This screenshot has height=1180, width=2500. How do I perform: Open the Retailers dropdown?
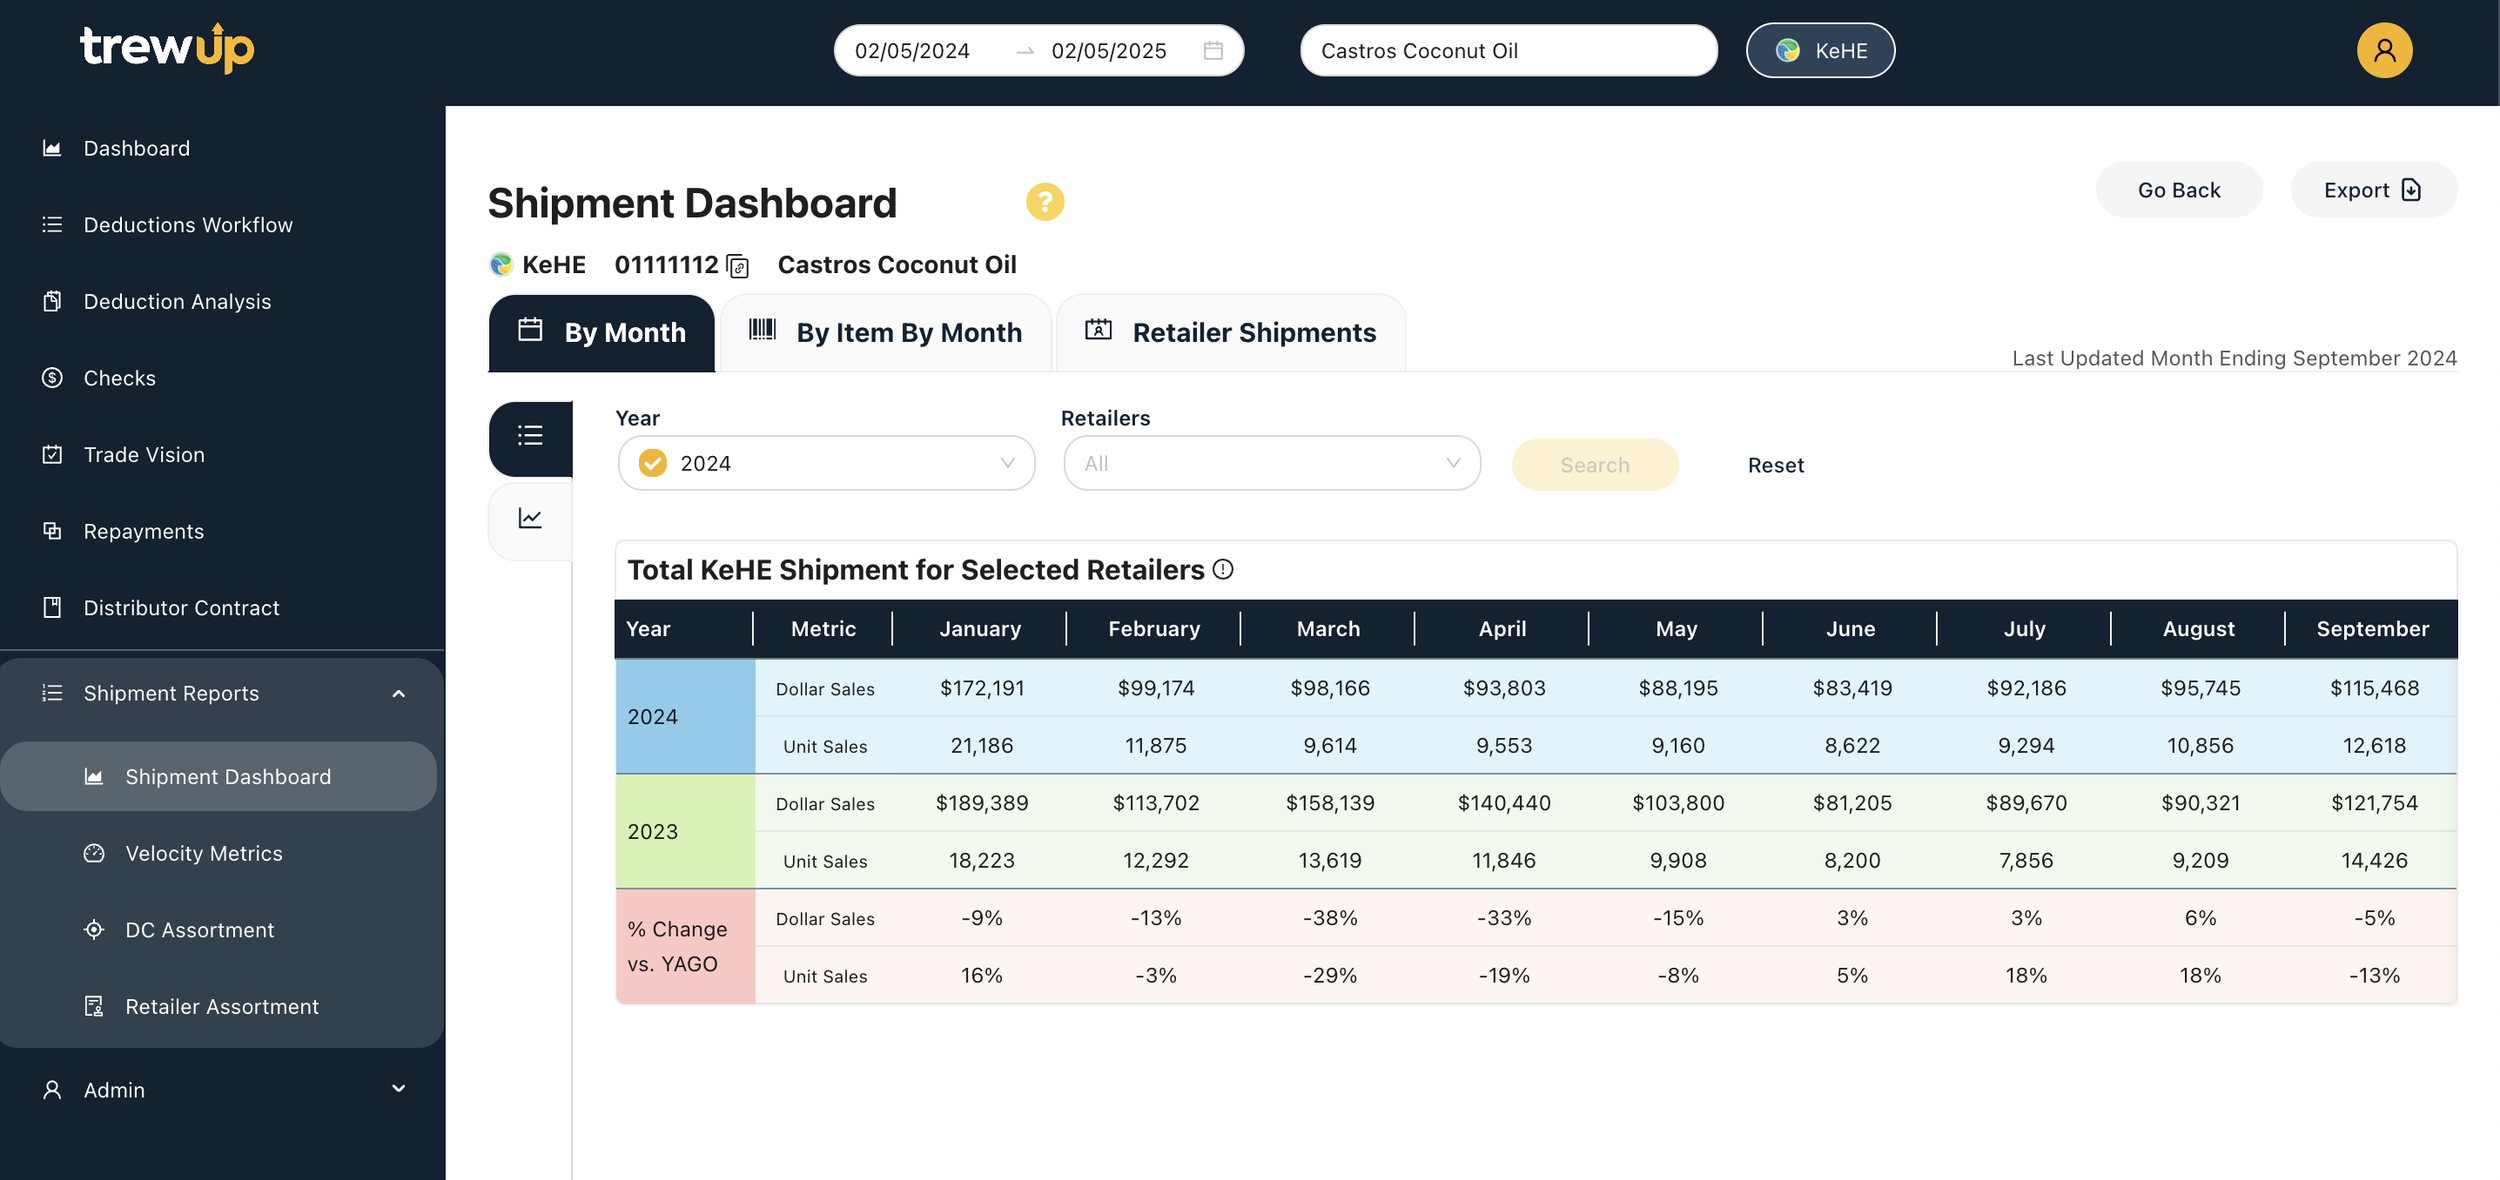point(1270,463)
